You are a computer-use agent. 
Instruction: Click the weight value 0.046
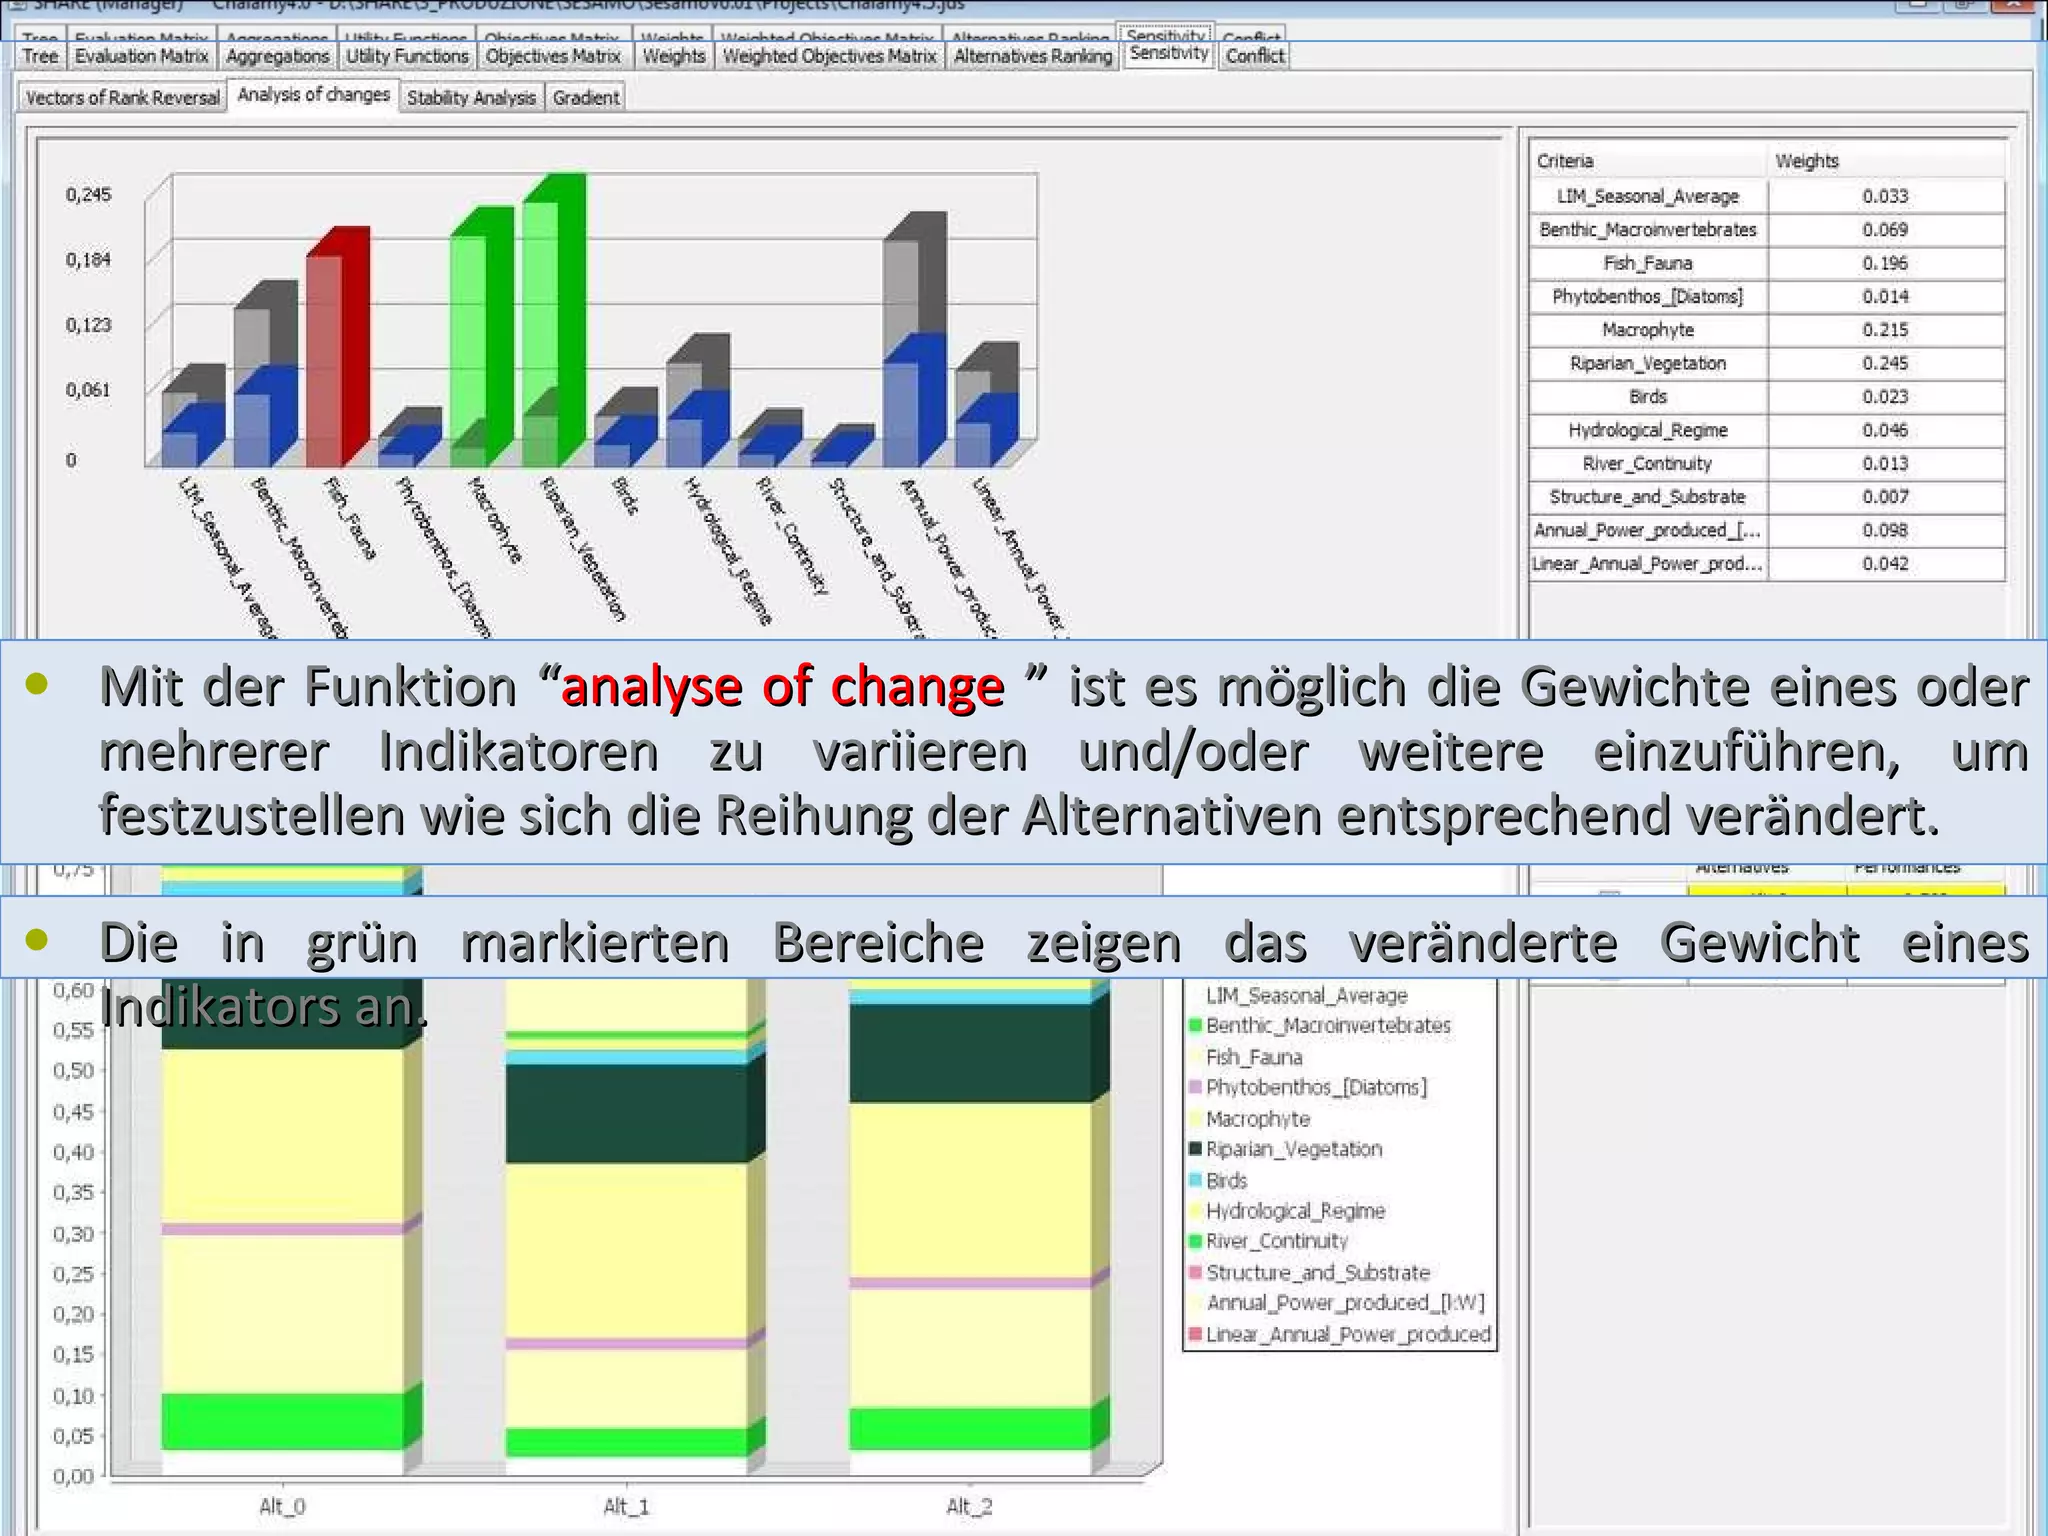[x=1886, y=430]
